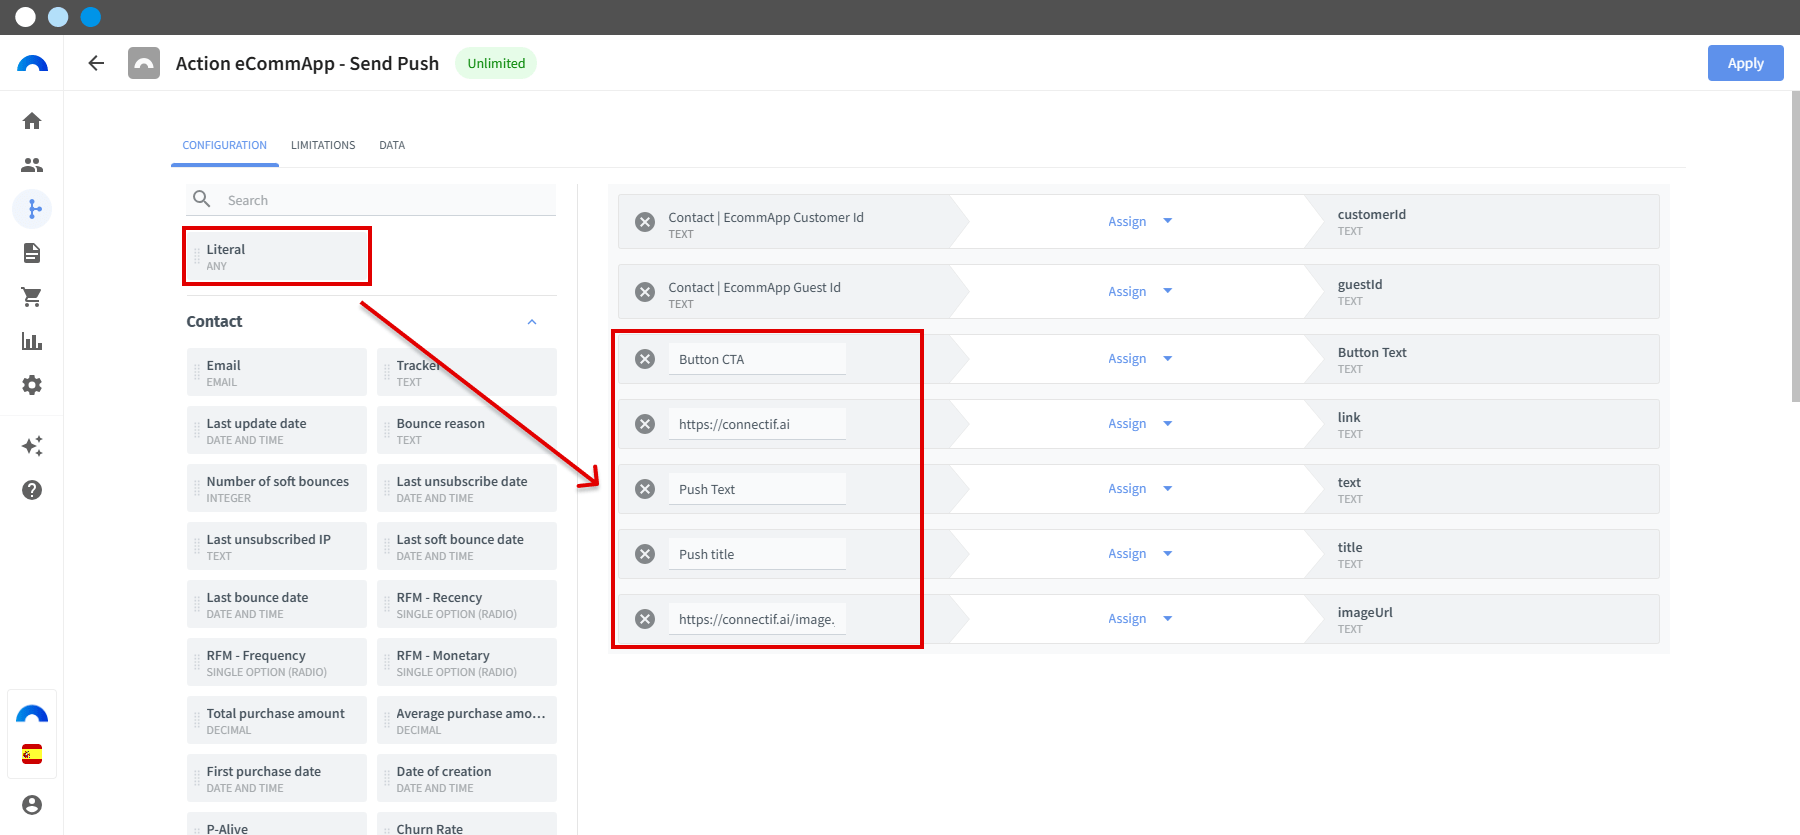
Task: Go back using the arrow icon
Action: pyautogui.click(x=96, y=63)
